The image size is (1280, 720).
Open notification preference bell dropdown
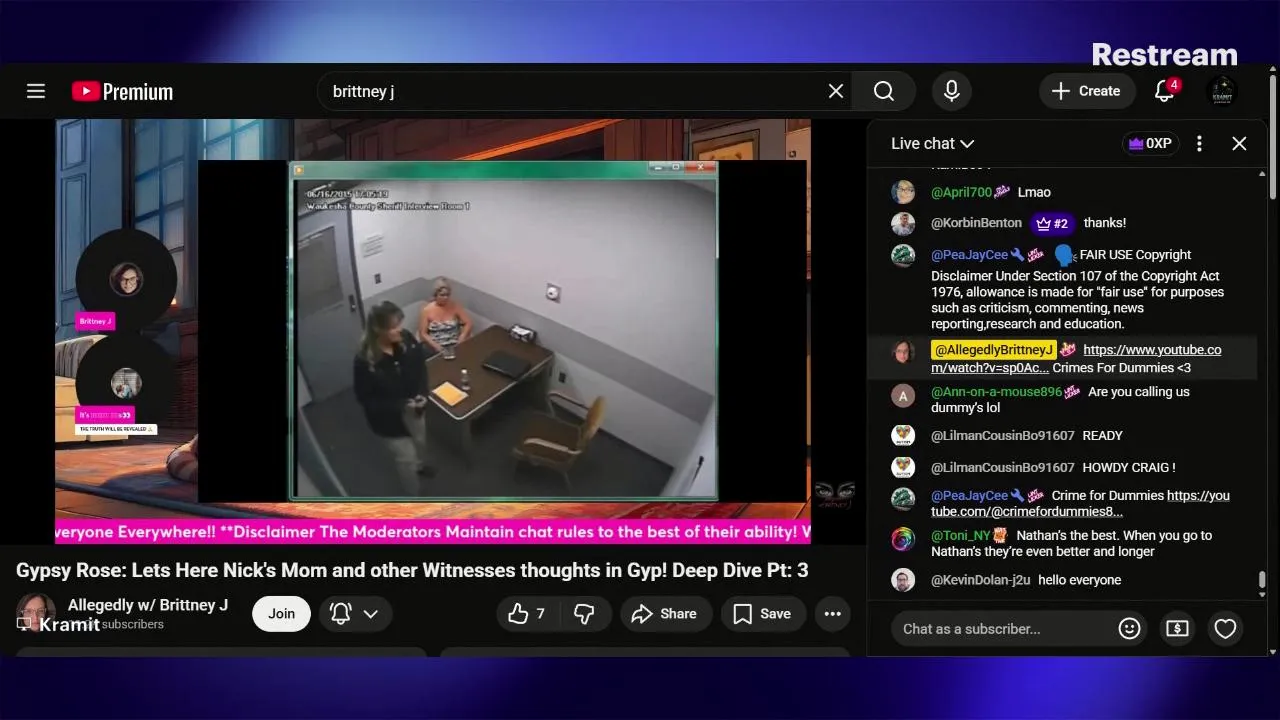[x=355, y=614]
